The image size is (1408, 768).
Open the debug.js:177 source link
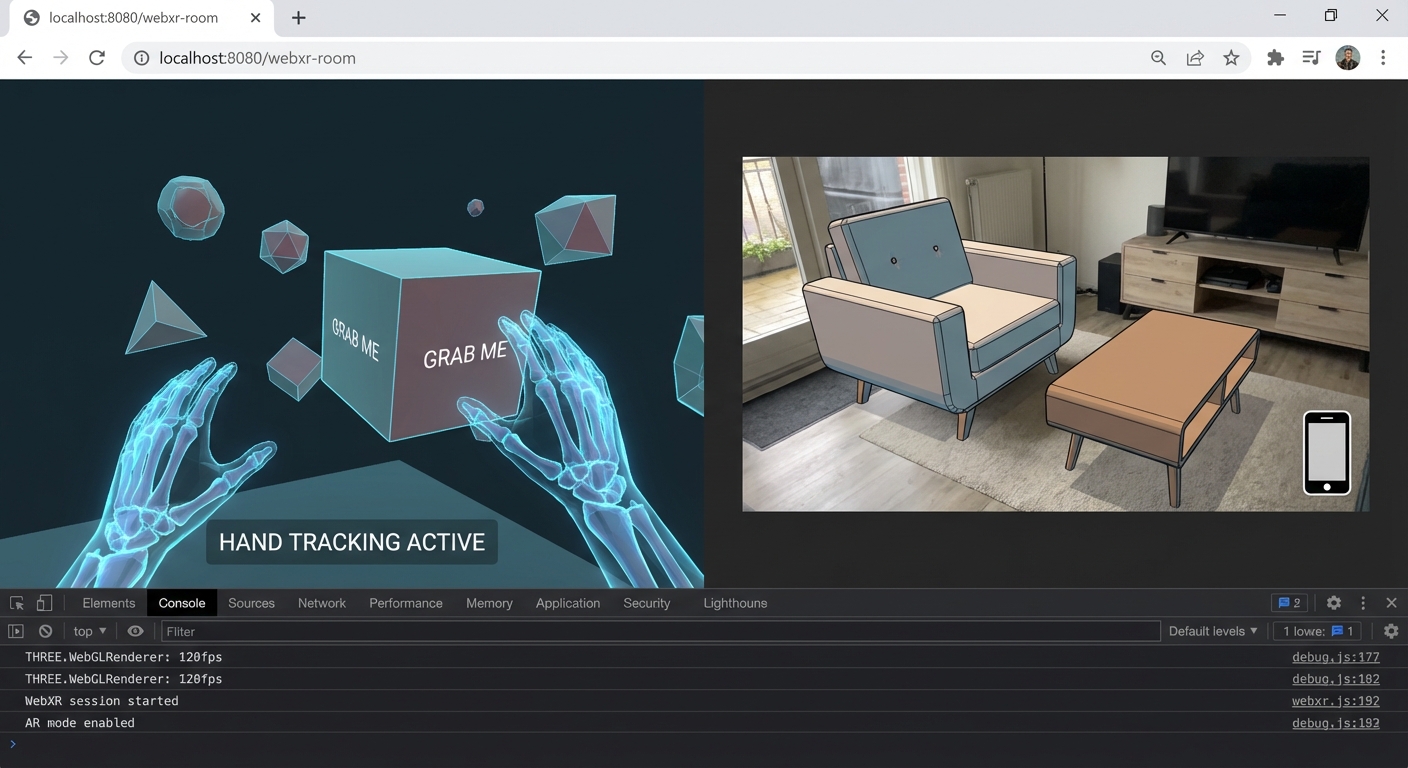(x=1335, y=657)
